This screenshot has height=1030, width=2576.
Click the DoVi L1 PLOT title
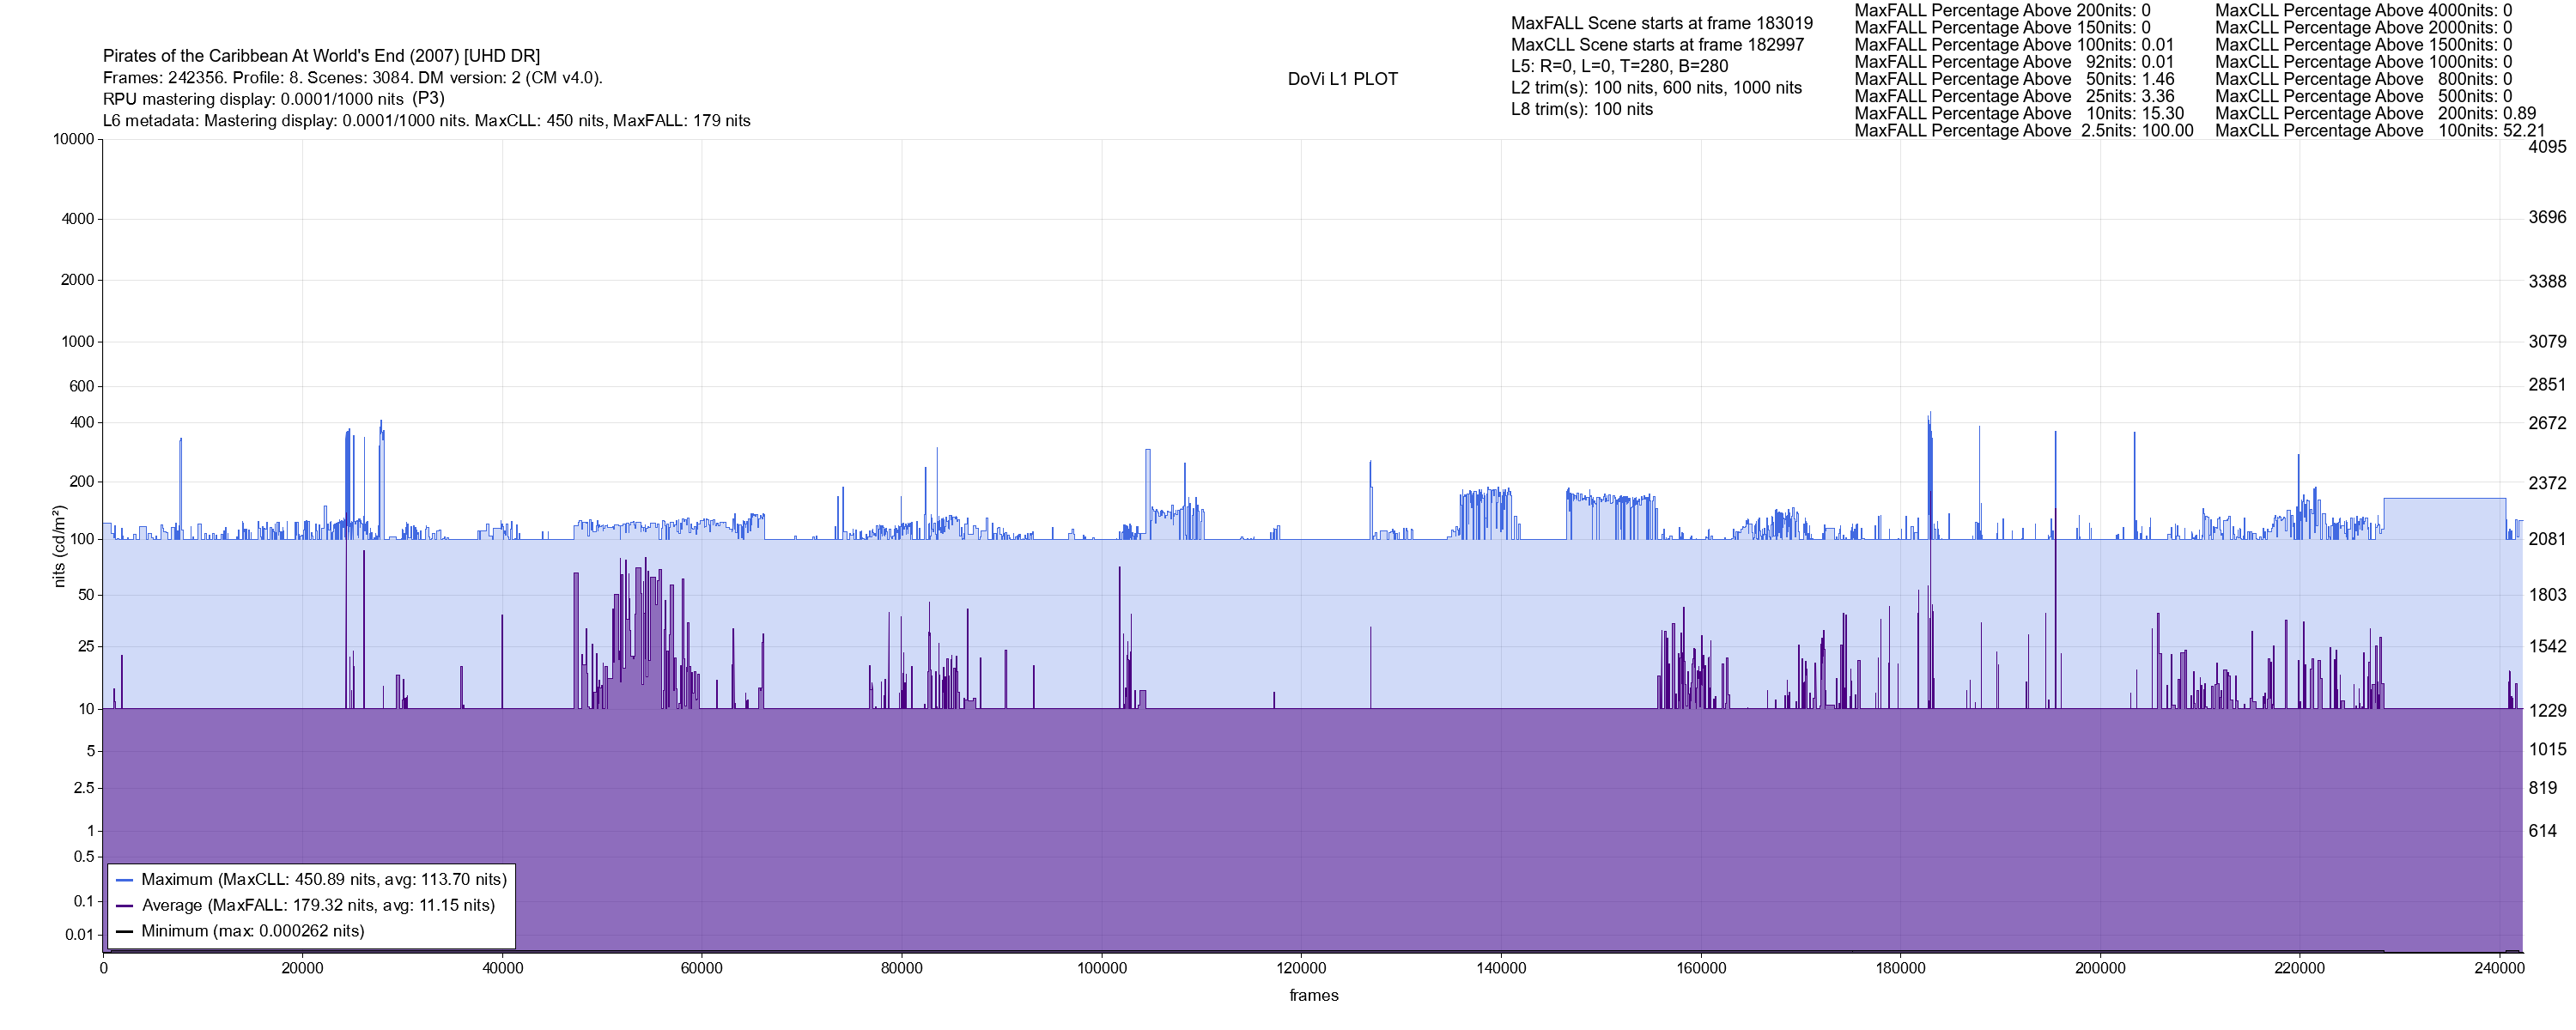click(1342, 79)
